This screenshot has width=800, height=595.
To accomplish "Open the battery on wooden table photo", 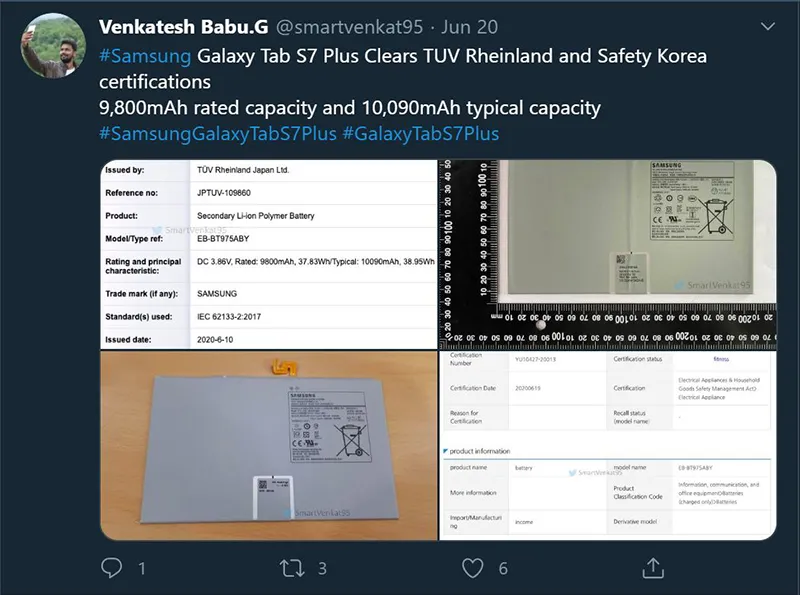I will [x=269, y=445].
